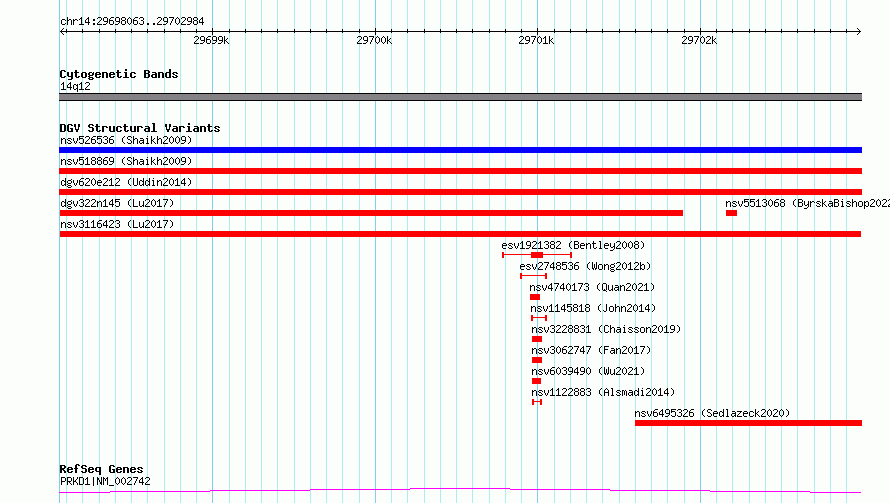The image size is (890, 503).
Task: Click the nsv3228831 red variant block
Action: coord(537,339)
